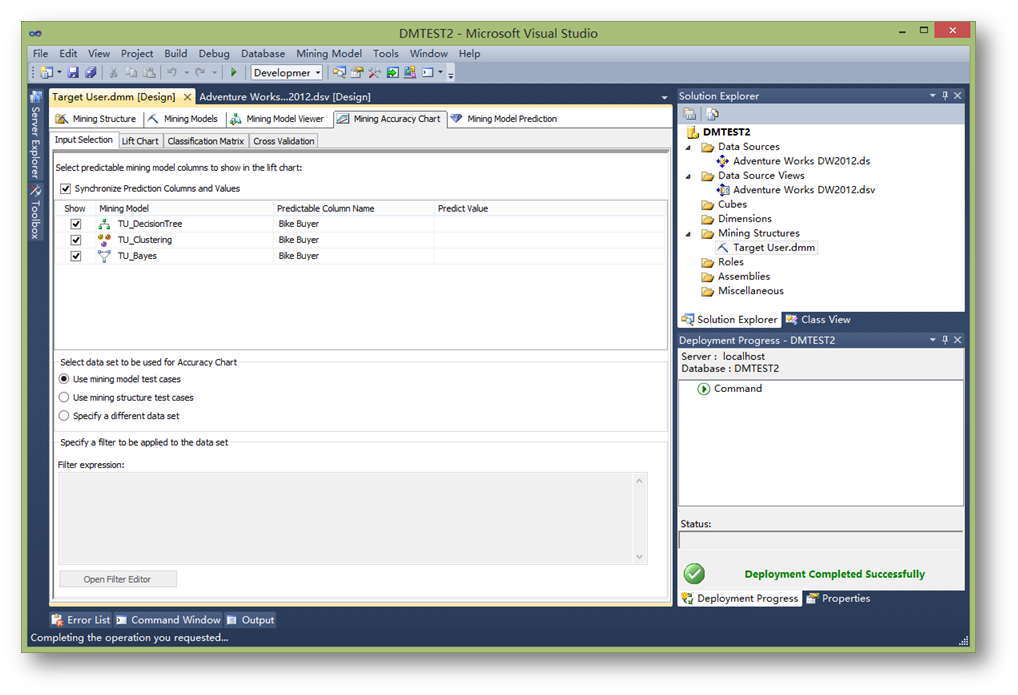The height and width of the screenshot is (695, 1018).
Task: Open the Mining Model menu
Action: click(x=329, y=54)
